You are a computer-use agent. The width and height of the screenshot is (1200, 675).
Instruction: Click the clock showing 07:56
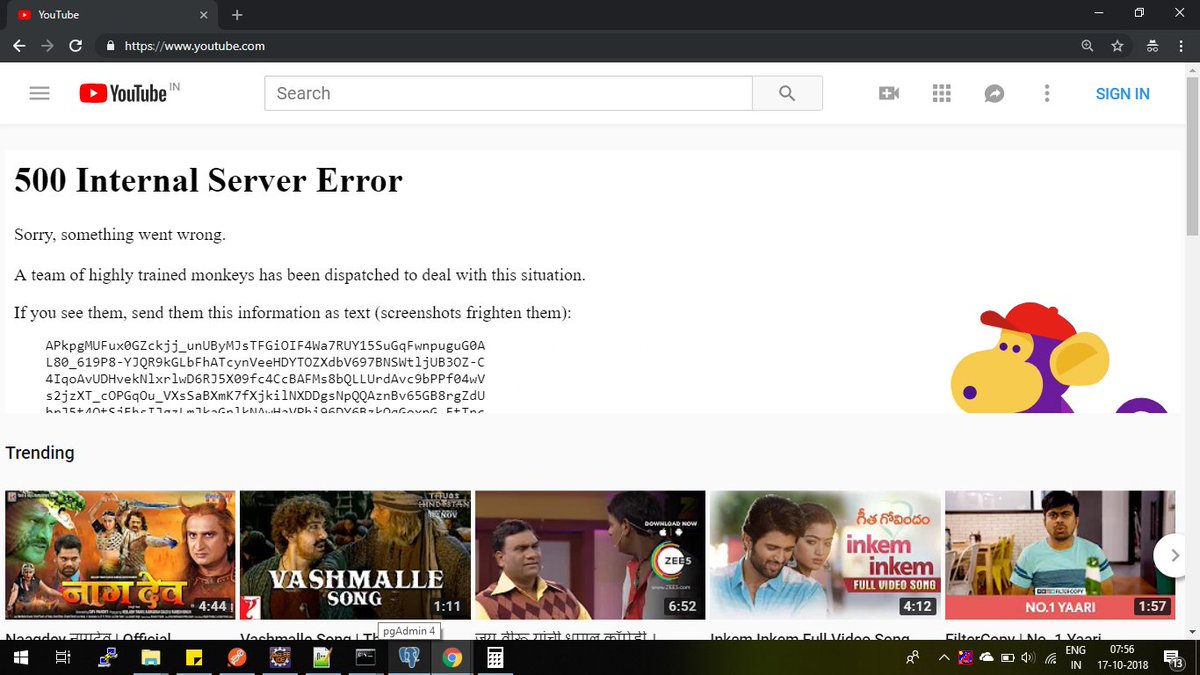(x=1120, y=651)
